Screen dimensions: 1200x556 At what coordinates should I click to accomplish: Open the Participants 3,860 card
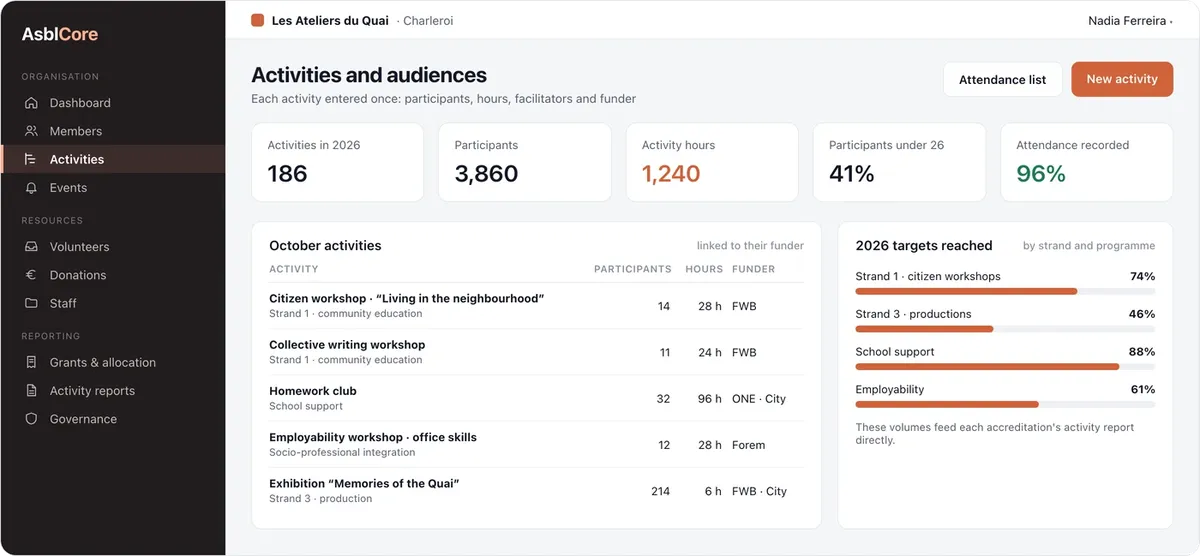coord(525,162)
